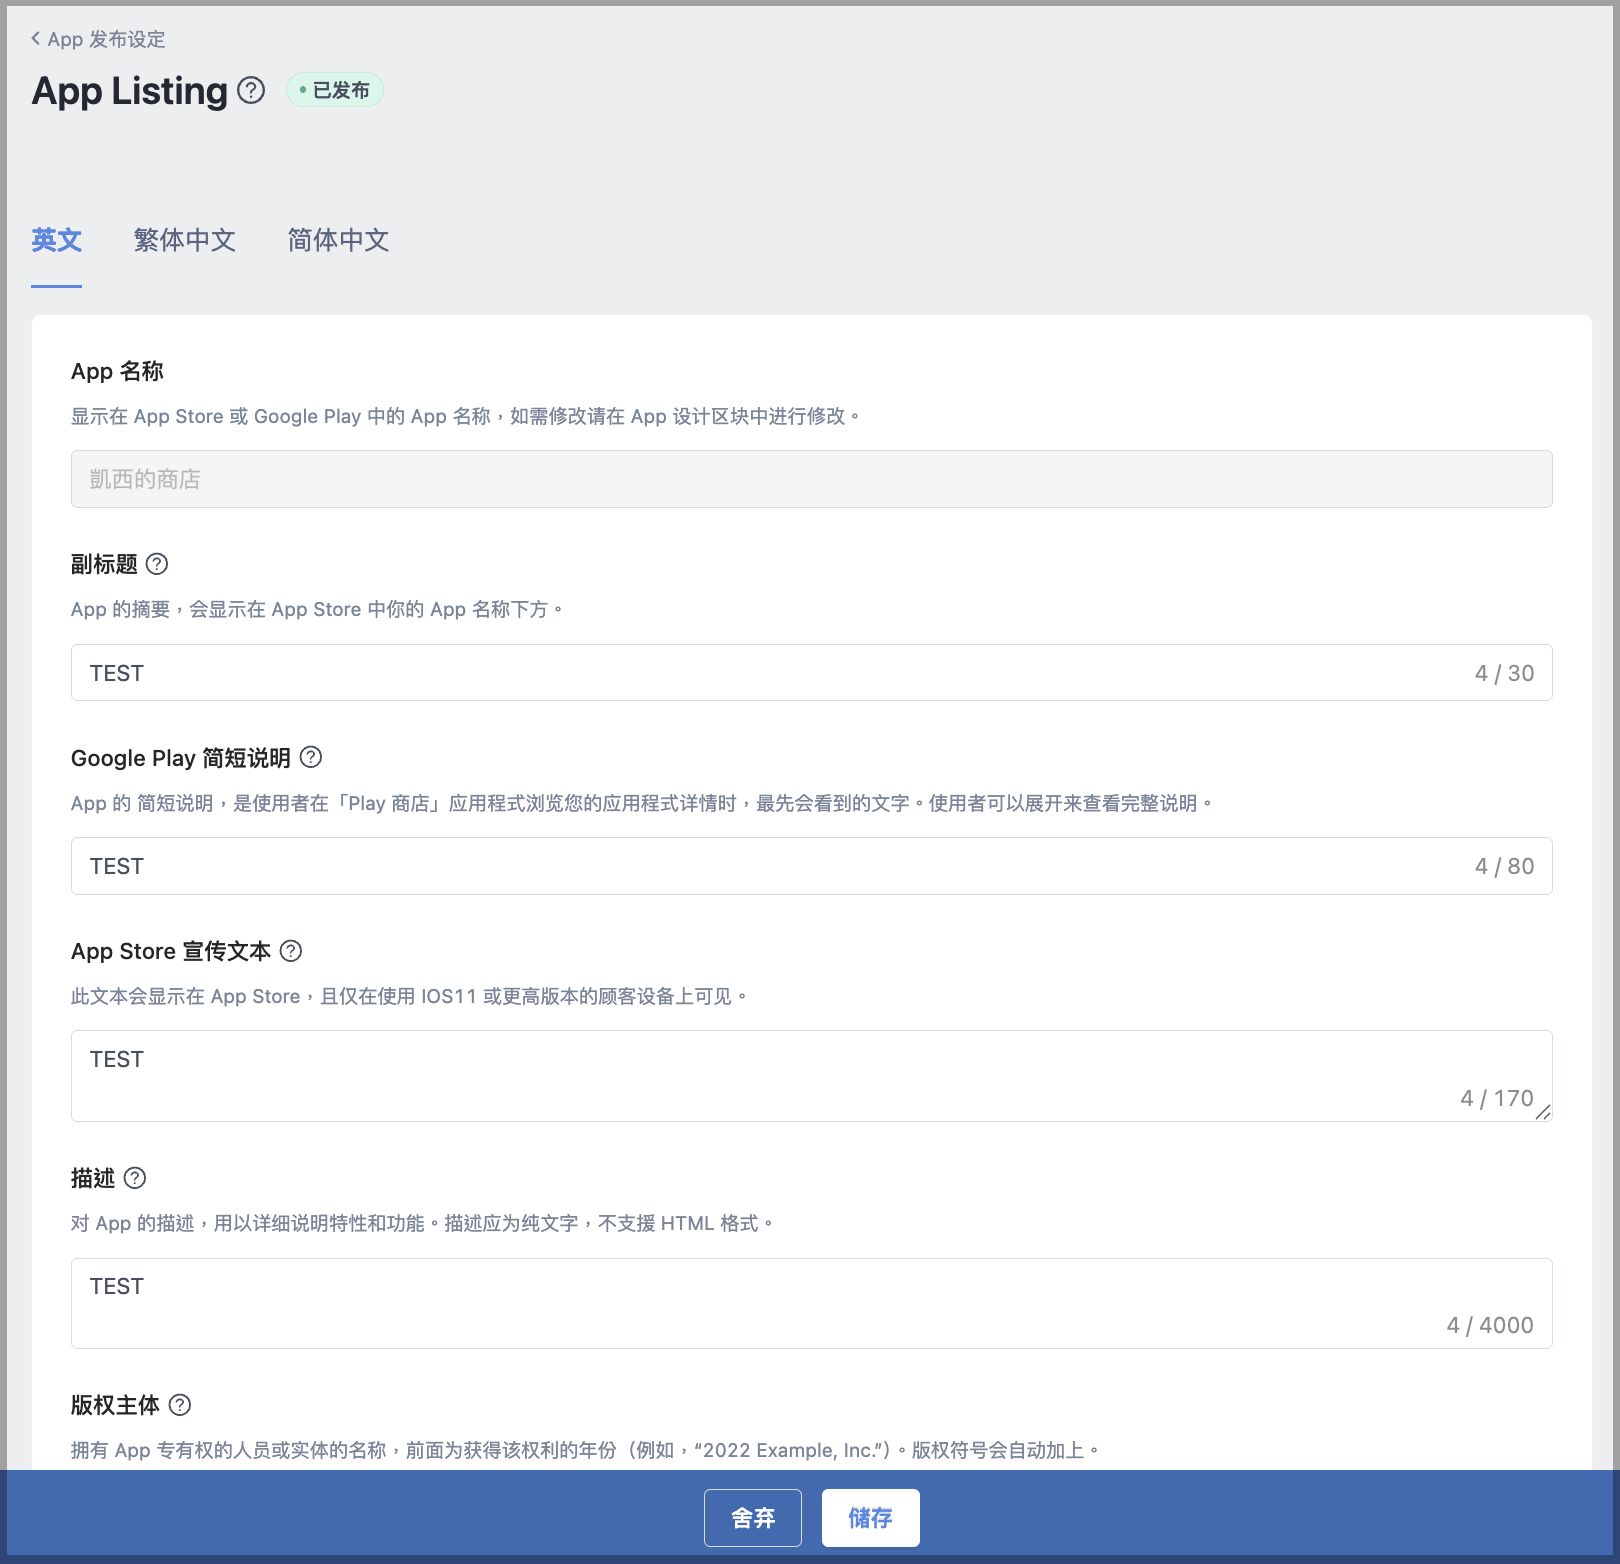Viewport: 1620px width, 1564px height.
Task: Click the 4 / 4000 character counter
Action: 1490,1325
